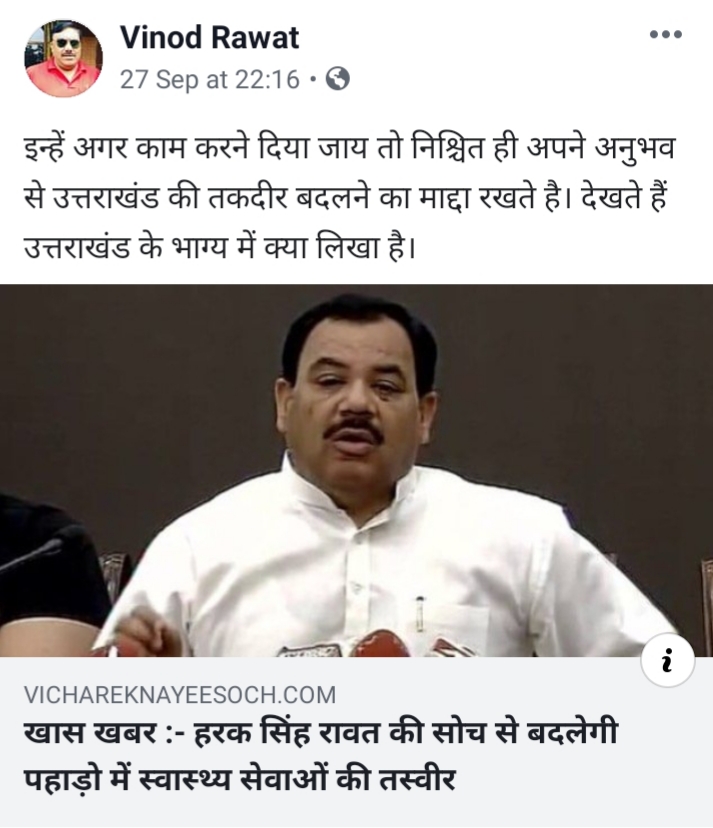Image resolution: width=713 pixels, height=828 pixels.
Task: Select the first line of Hindi post text
Action: (350, 149)
